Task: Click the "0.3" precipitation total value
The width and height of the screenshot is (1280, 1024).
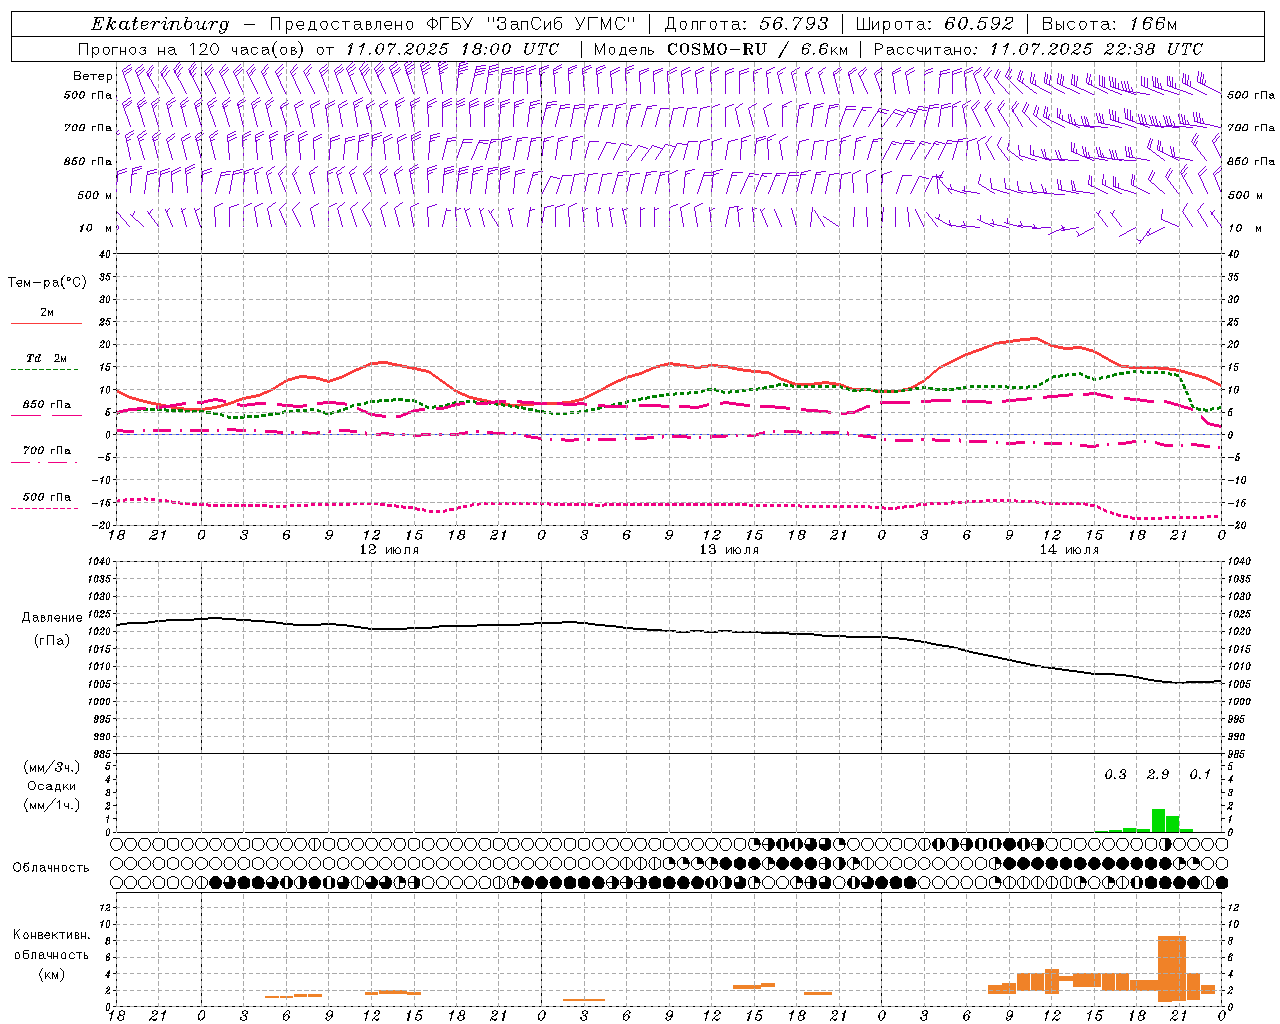Action: point(1115,775)
